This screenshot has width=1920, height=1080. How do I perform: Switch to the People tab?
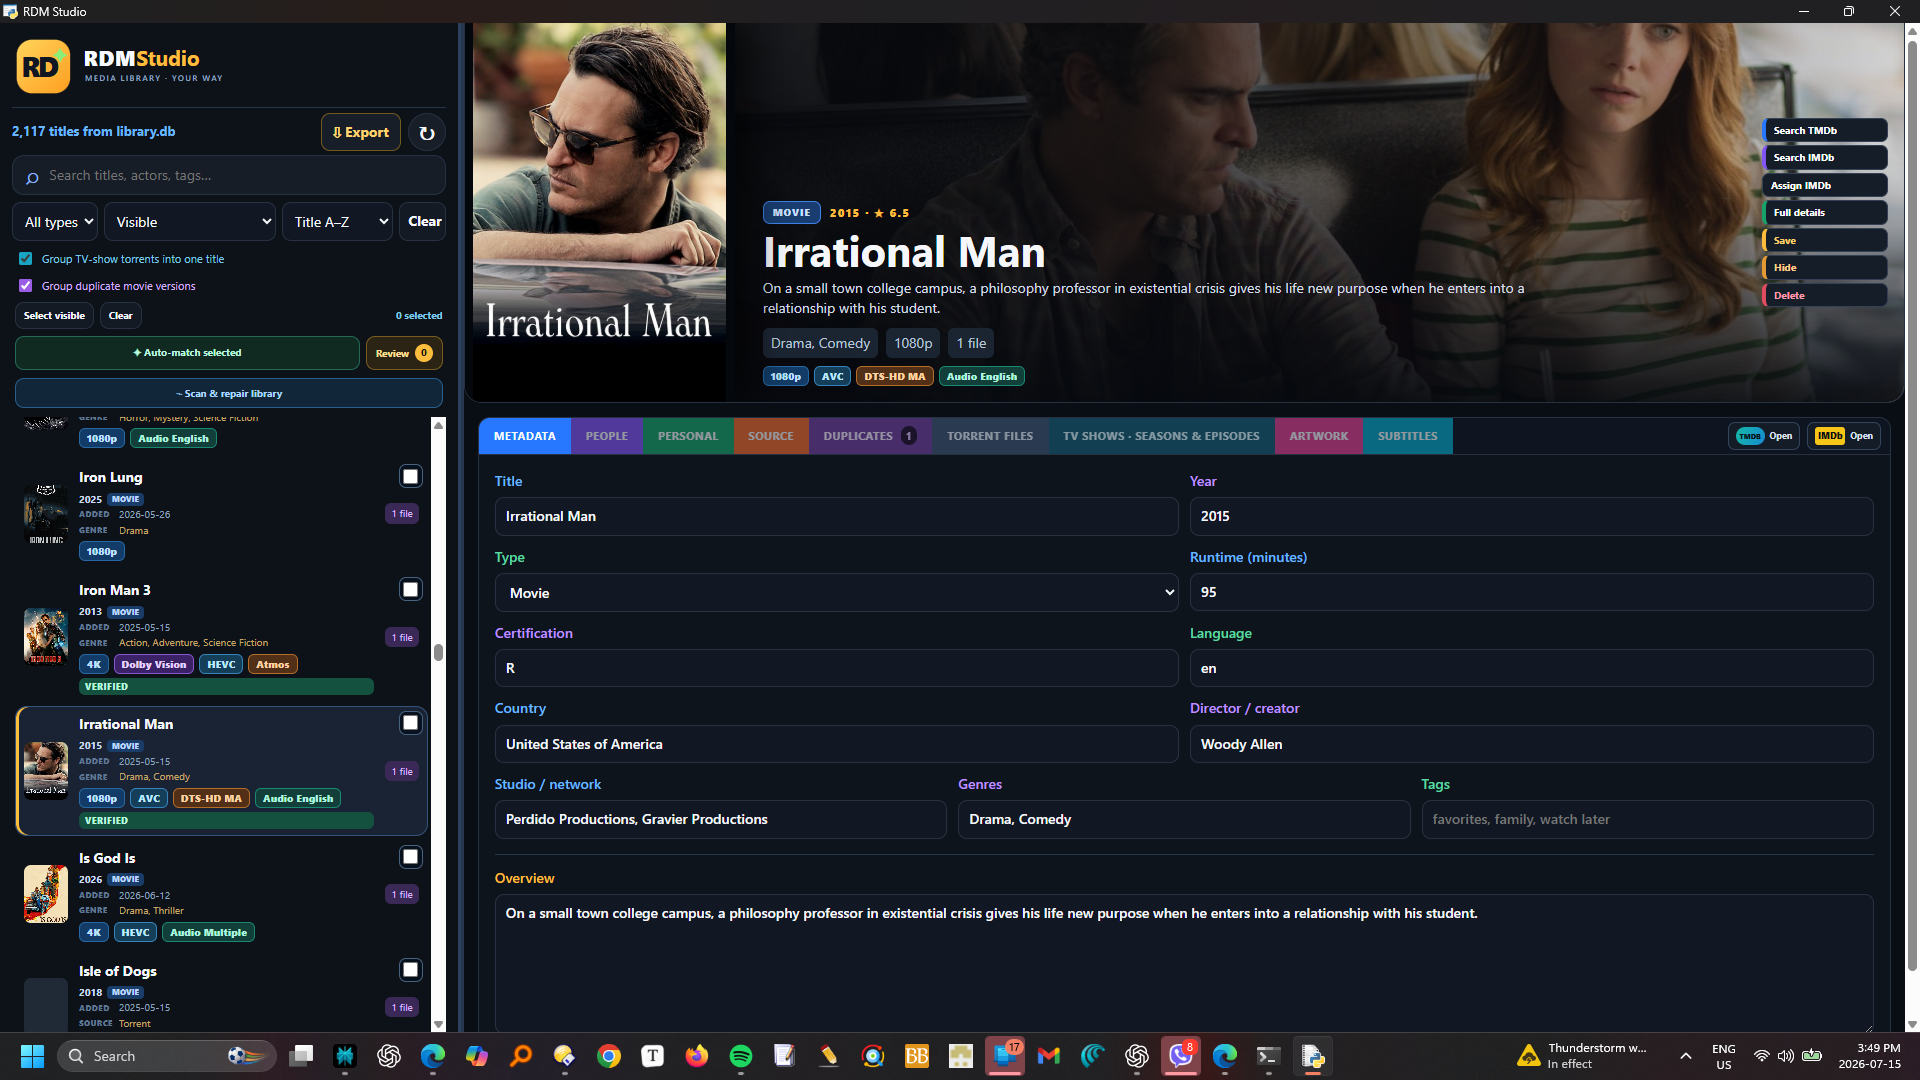pos(607,436)
